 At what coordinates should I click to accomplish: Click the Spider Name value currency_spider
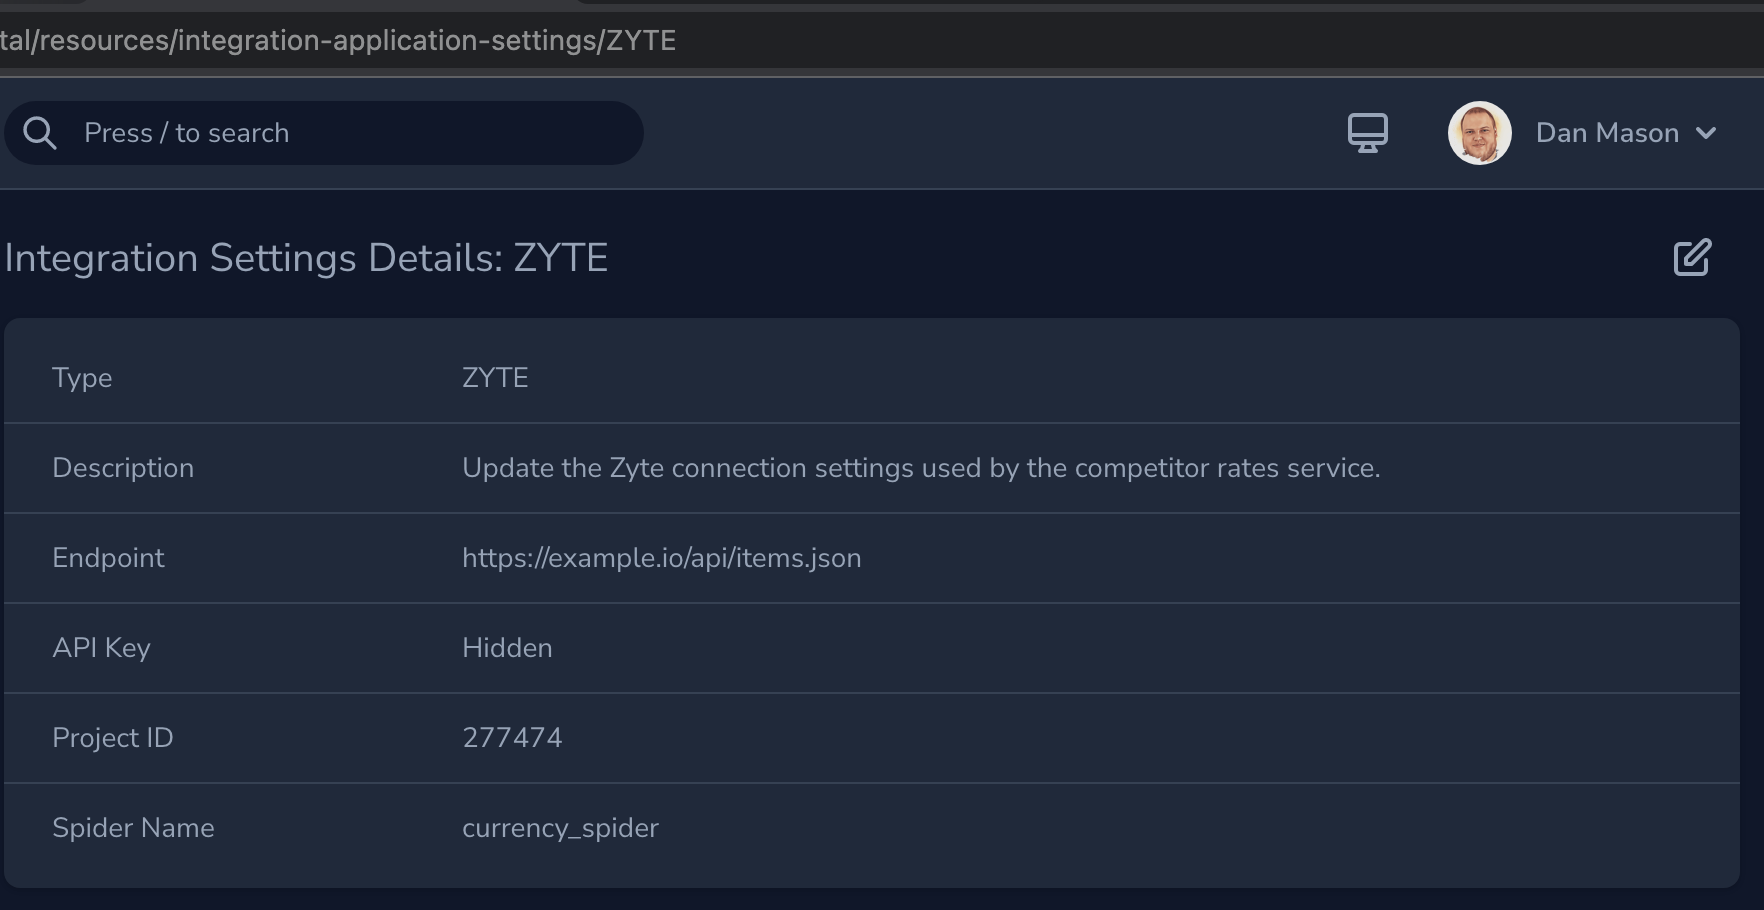point(560,828)
